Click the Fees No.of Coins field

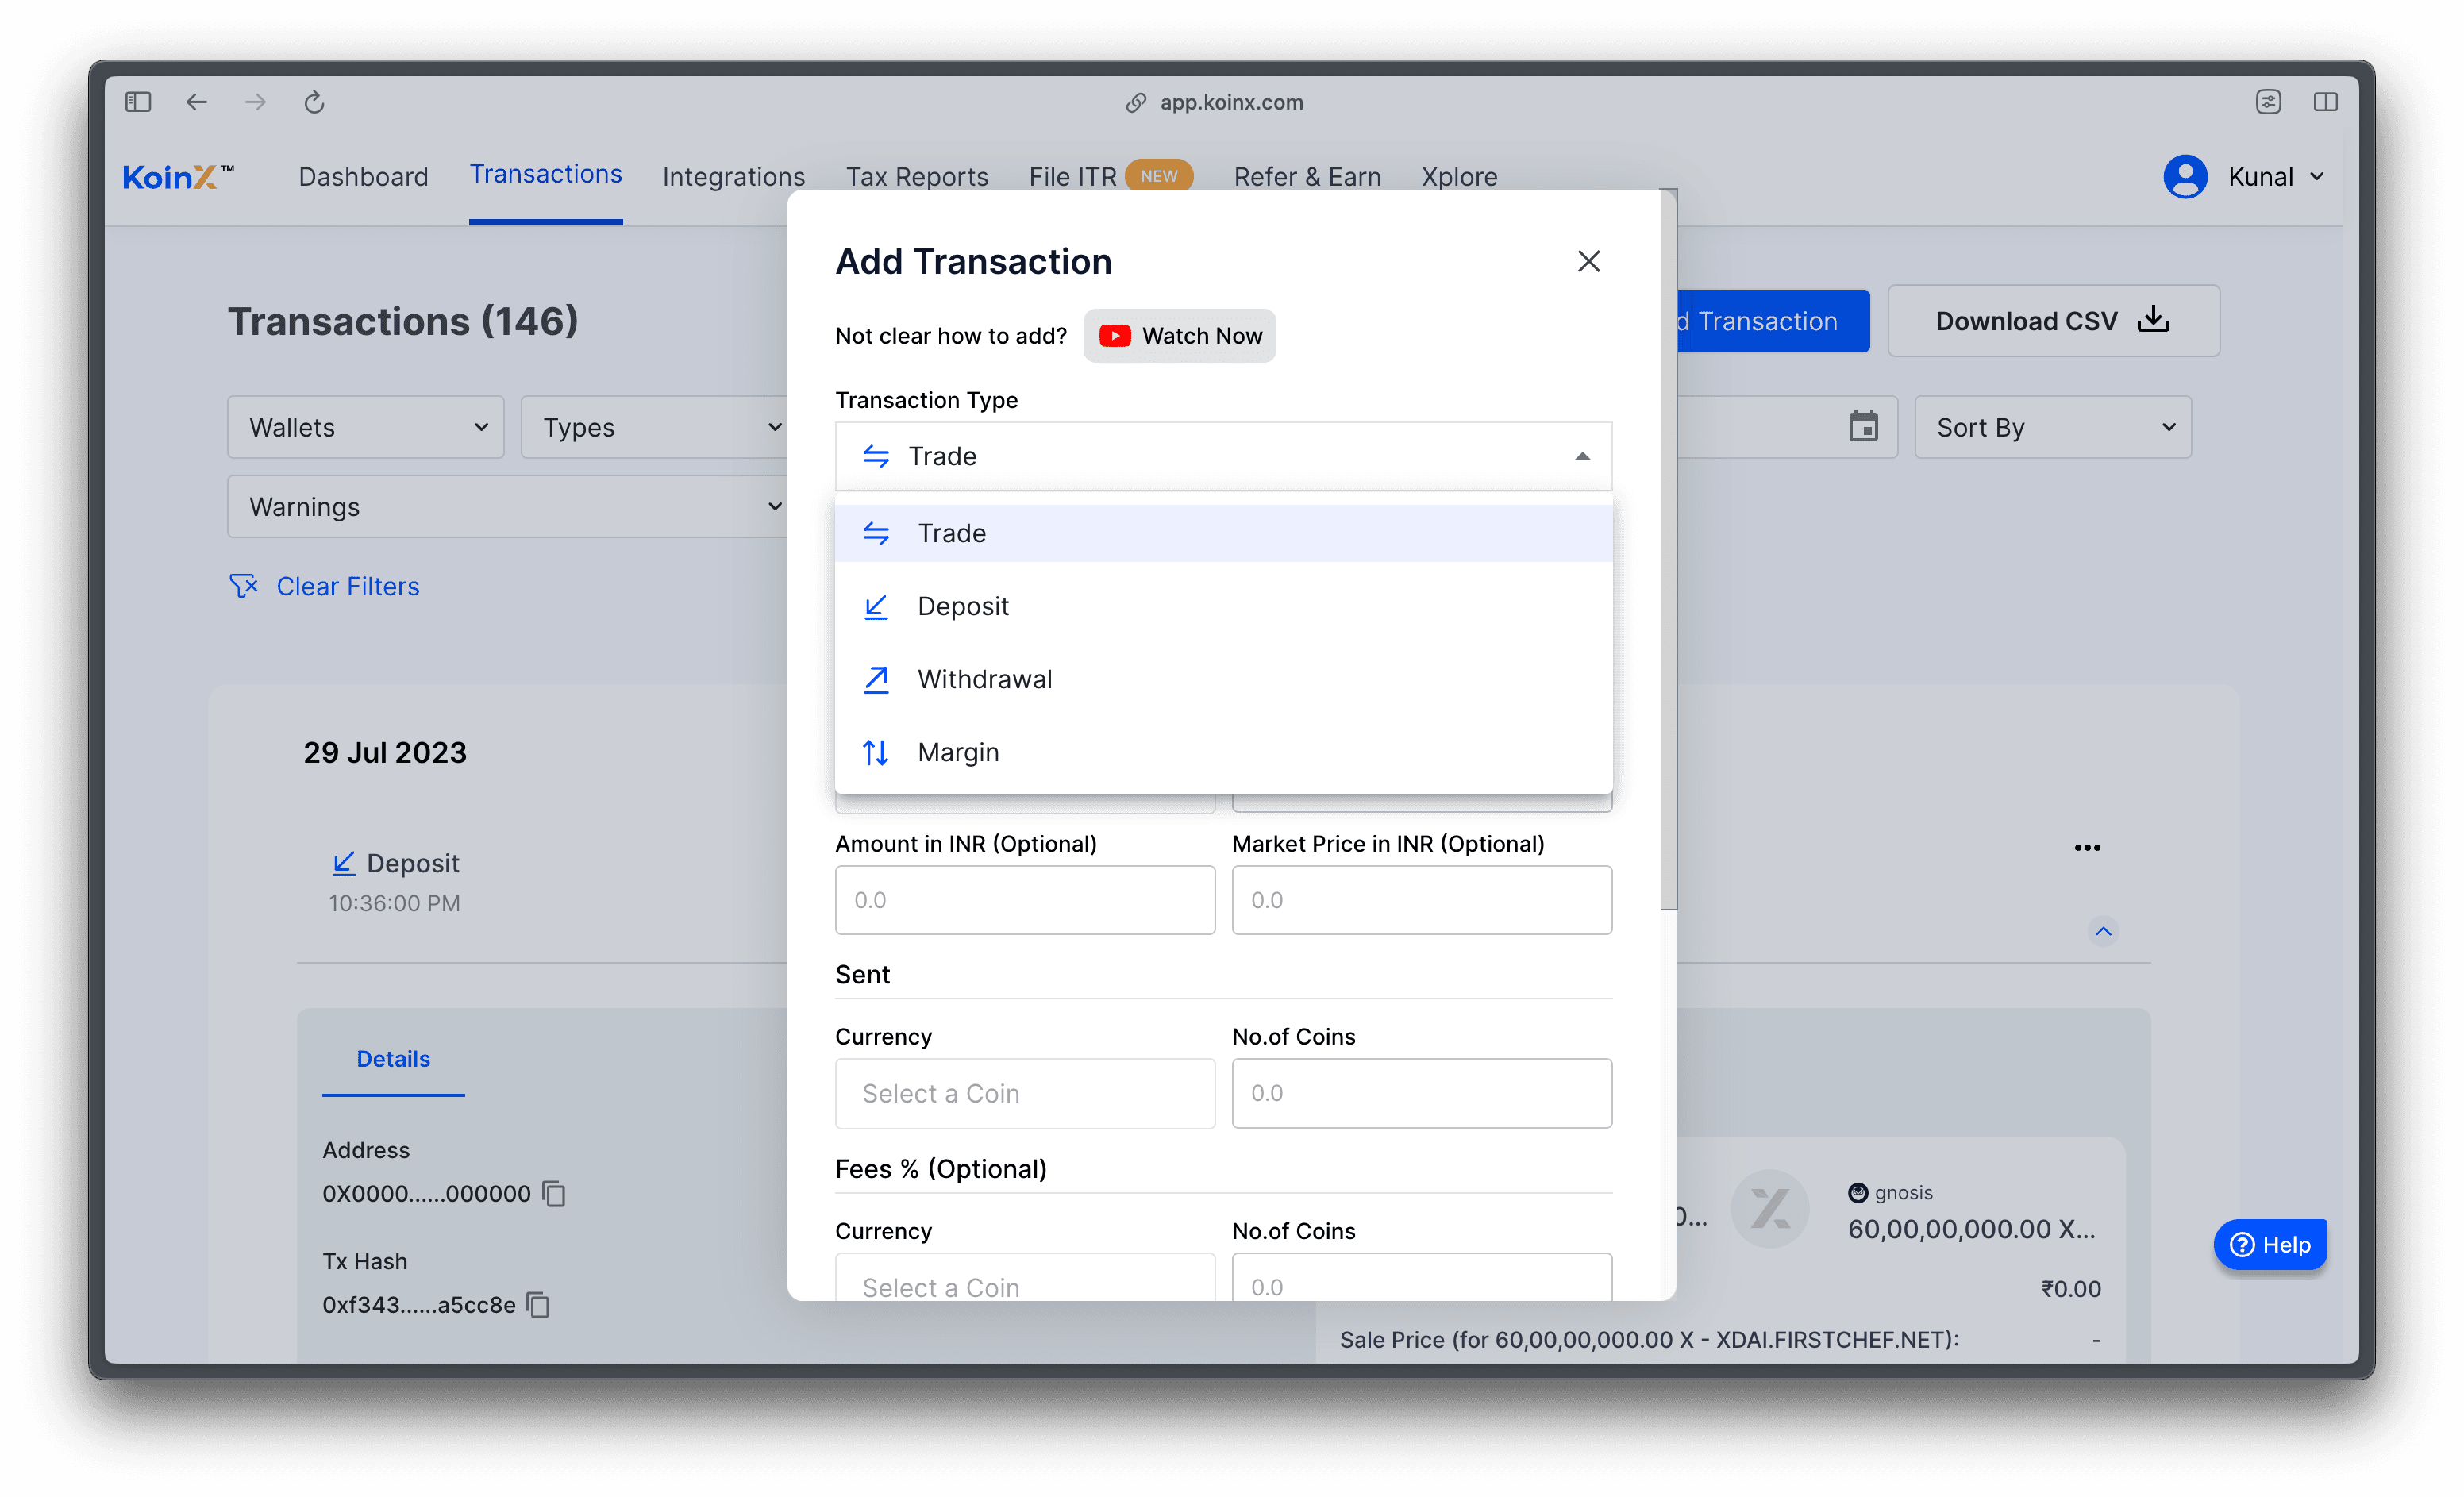(1421, 1278)
